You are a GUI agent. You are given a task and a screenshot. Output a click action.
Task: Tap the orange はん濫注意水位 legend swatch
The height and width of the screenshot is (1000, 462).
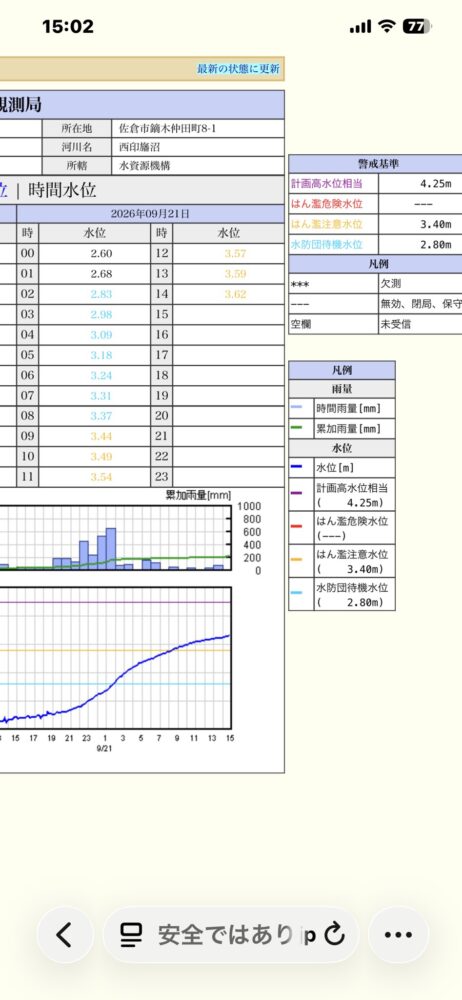coord(296,561)
